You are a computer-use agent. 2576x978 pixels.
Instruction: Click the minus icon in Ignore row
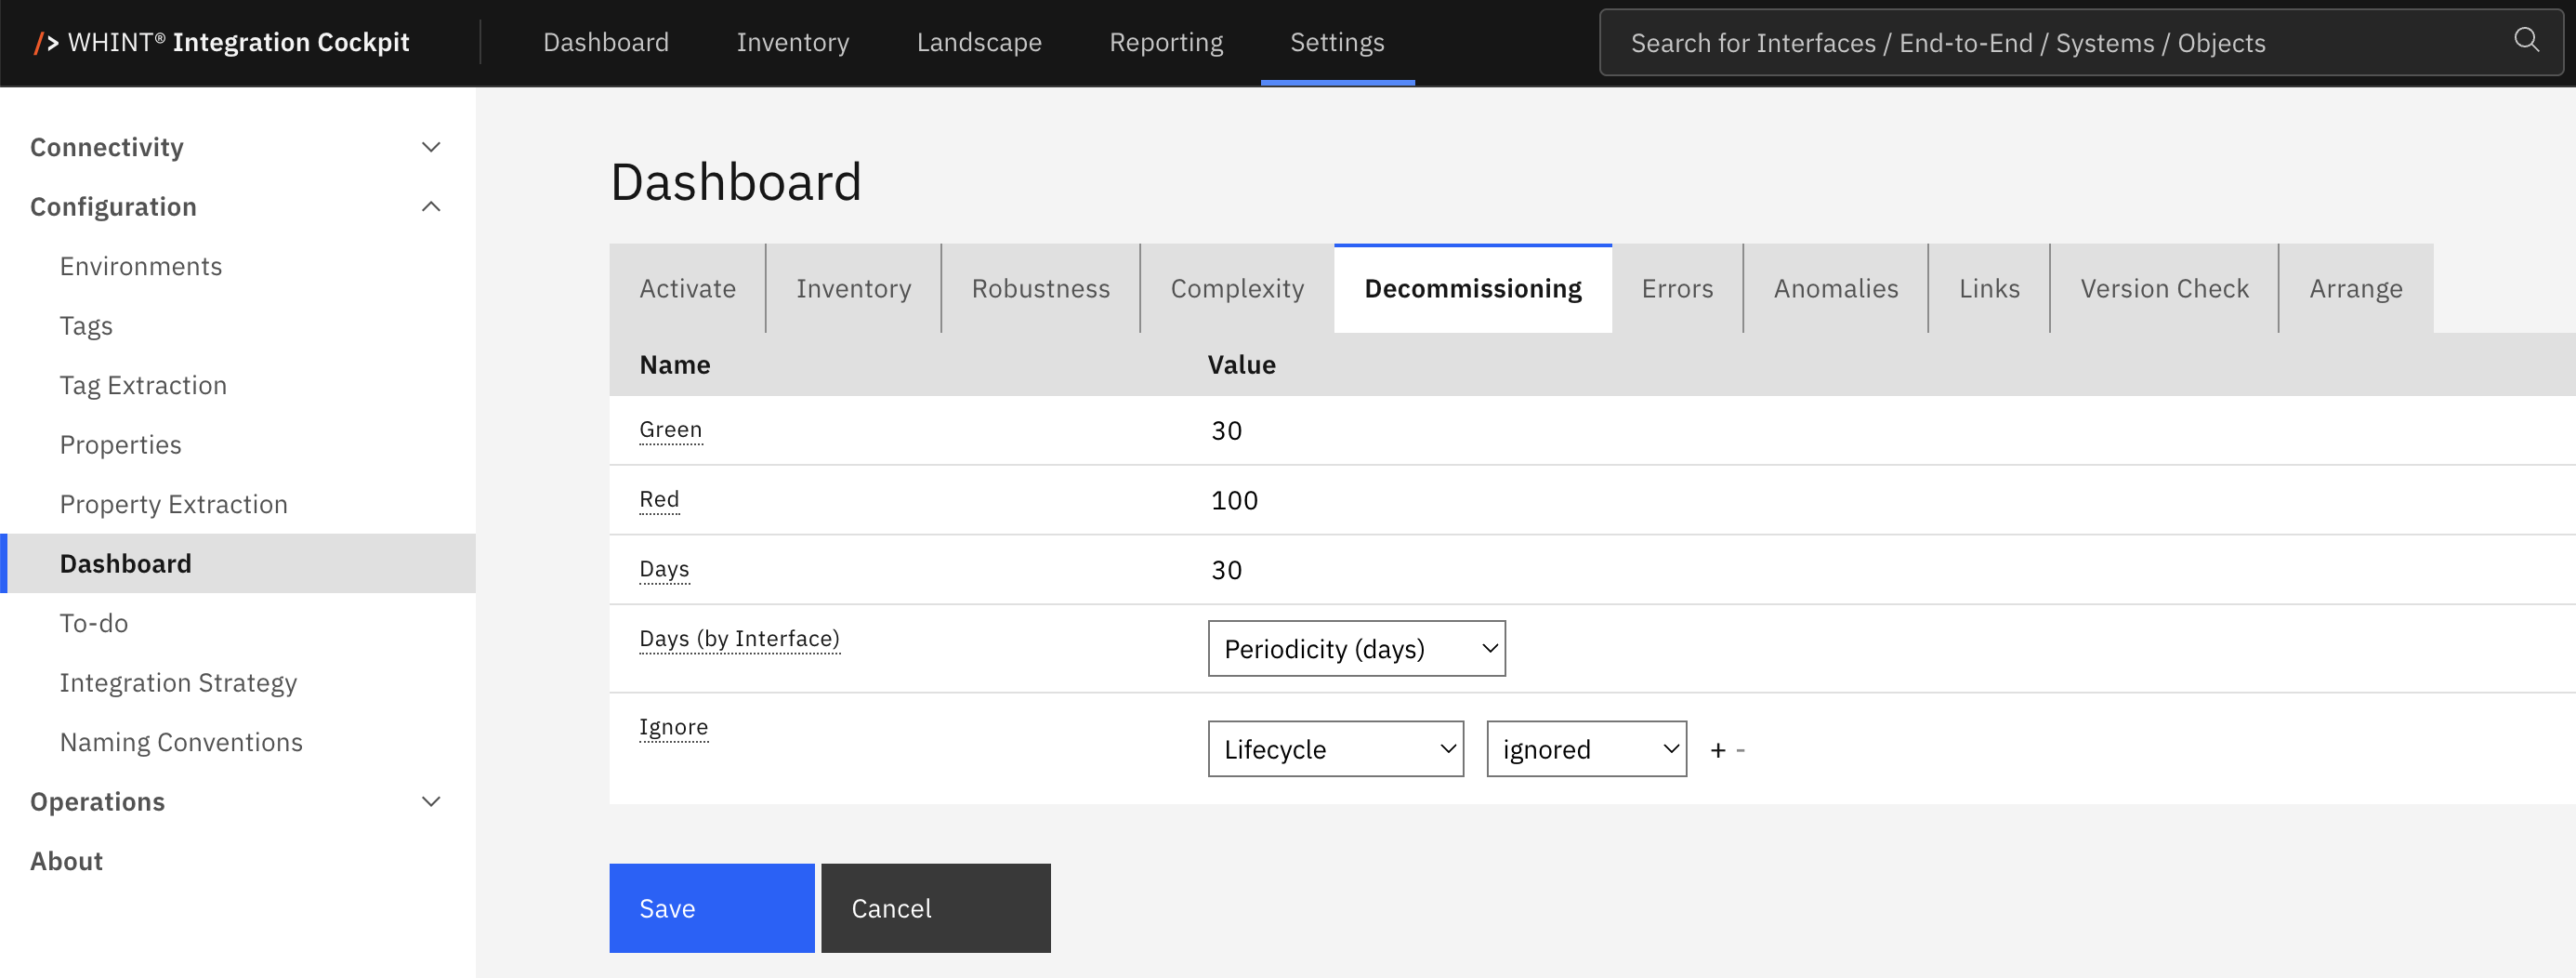click(x=1741, y=749)
